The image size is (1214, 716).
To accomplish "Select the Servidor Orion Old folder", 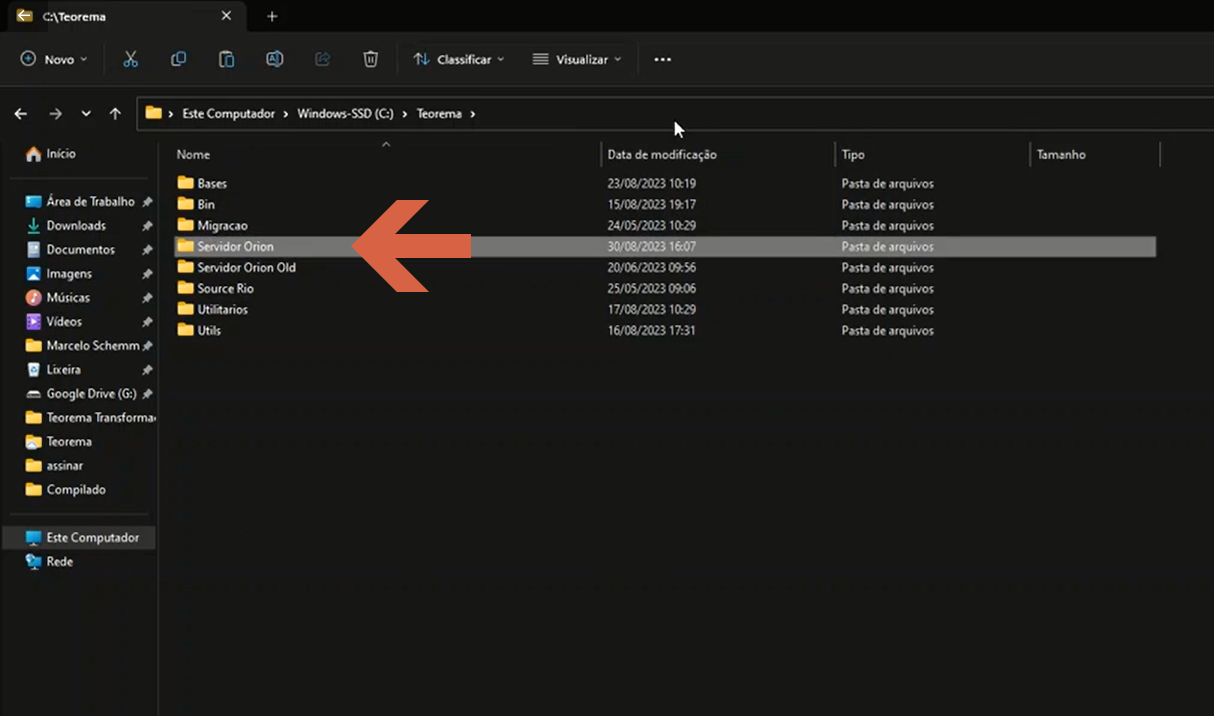I will [x=666, y=268].
